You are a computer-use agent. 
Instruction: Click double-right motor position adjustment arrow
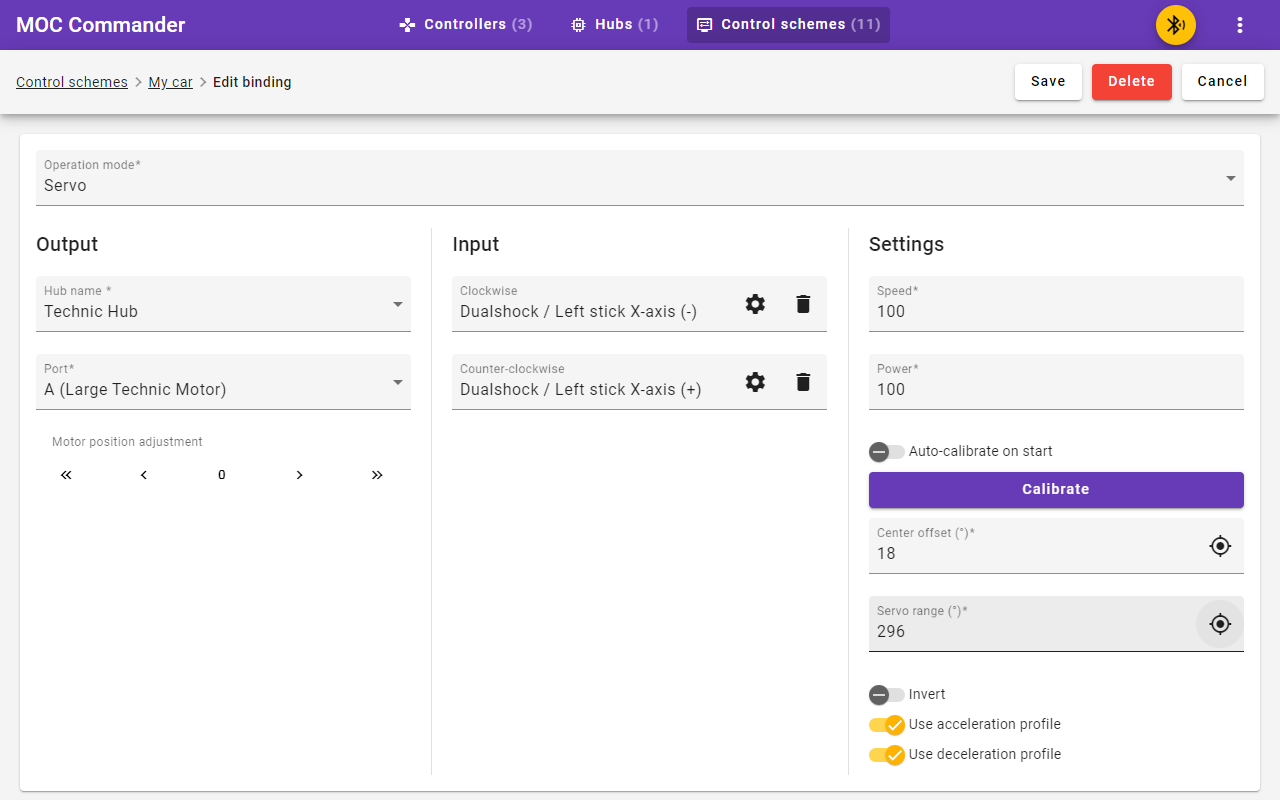point(377,475)
